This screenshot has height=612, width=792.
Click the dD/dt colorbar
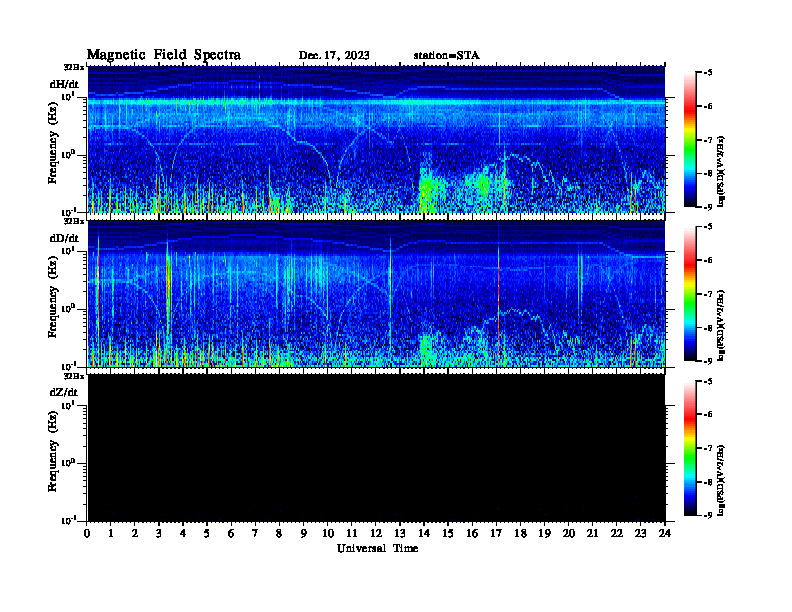[690, 294]
